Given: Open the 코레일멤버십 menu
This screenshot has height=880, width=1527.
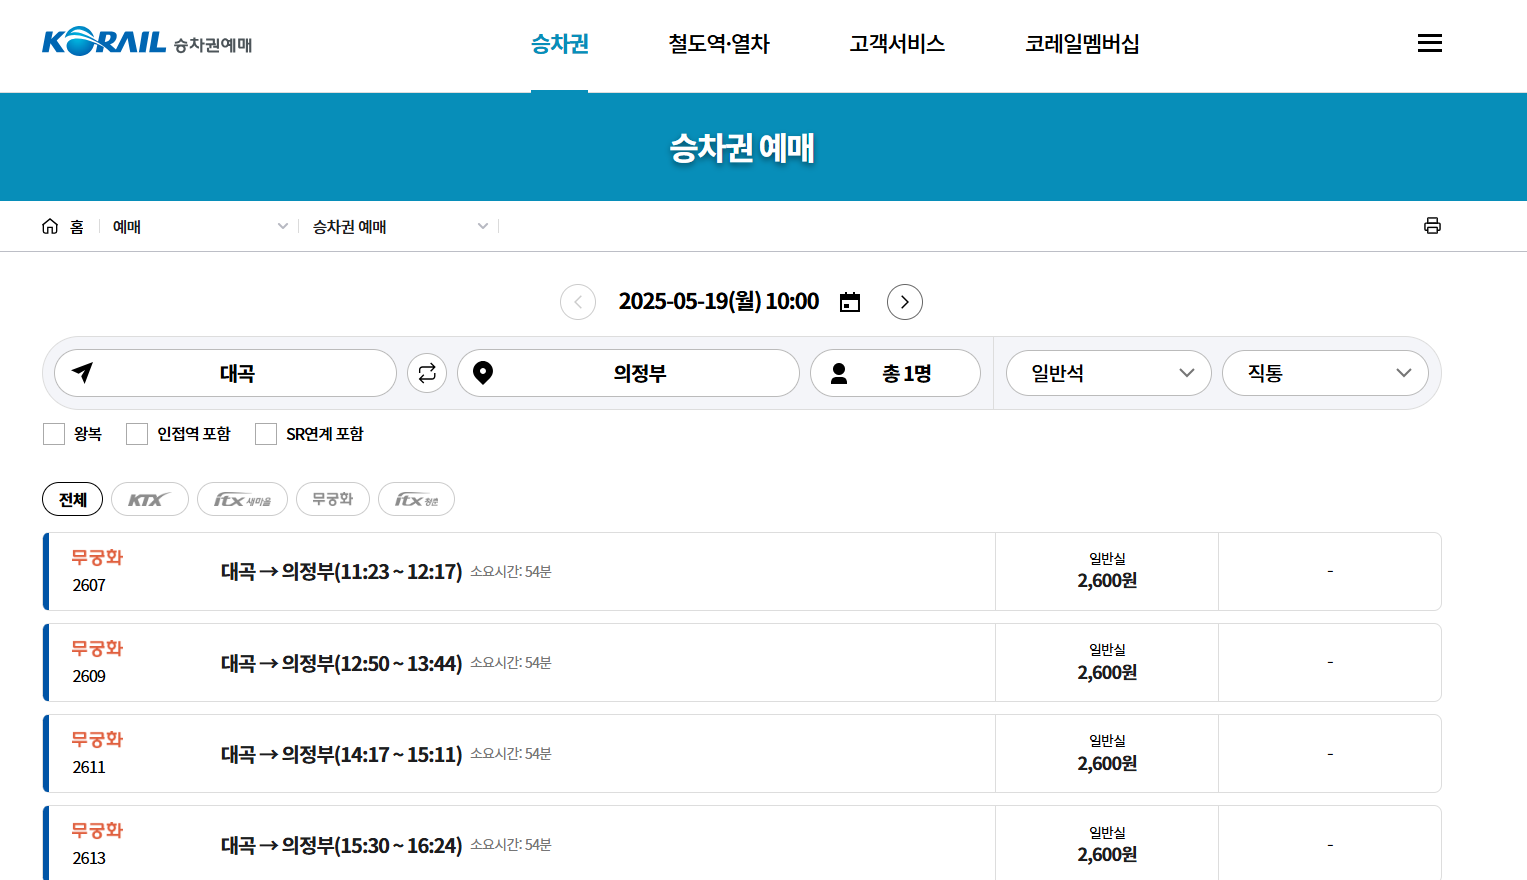Looking at the screenshot, I should (1082, 44).
